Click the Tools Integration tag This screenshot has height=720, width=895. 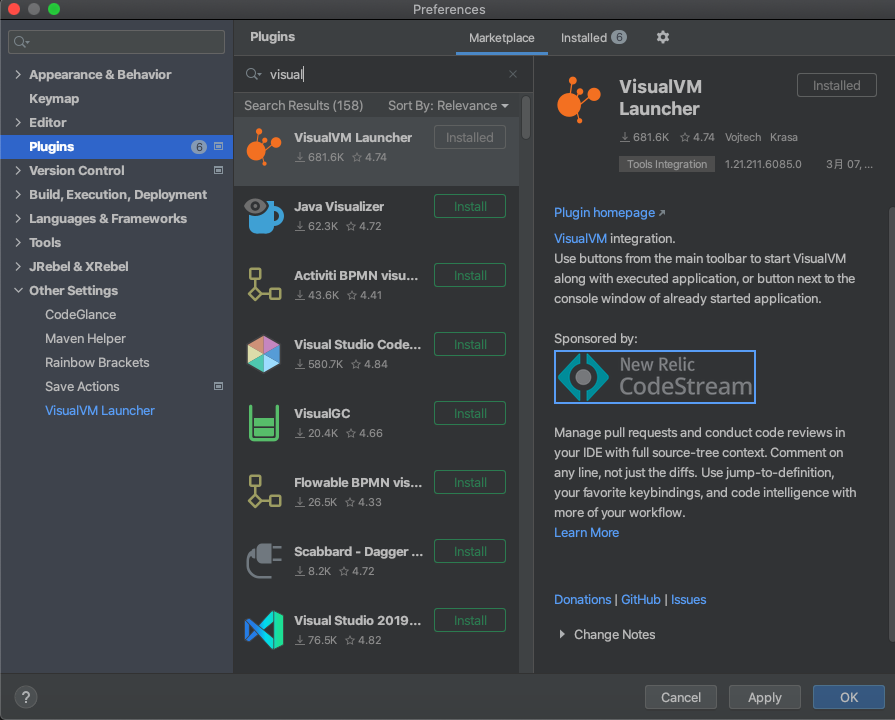point(667,164)
